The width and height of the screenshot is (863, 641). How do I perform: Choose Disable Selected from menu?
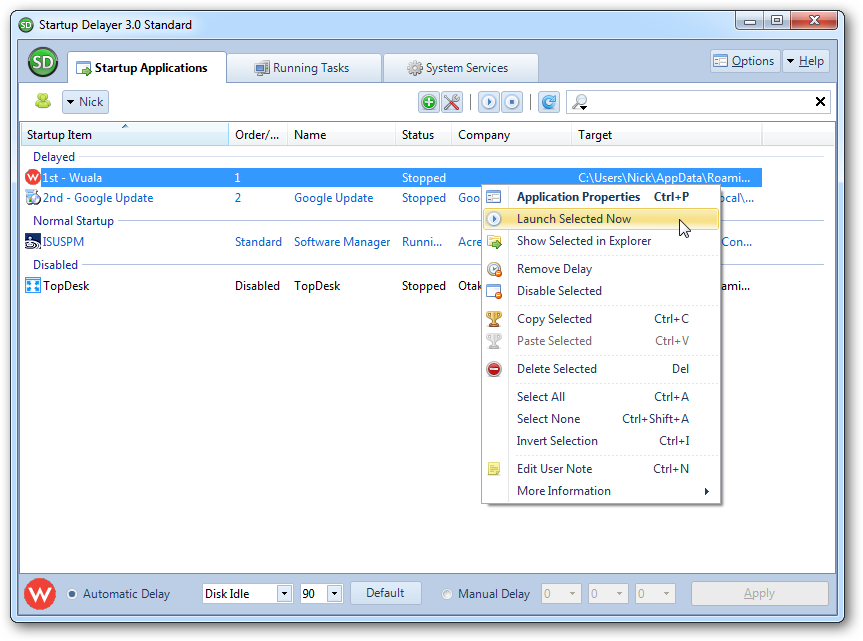[601, 291]
